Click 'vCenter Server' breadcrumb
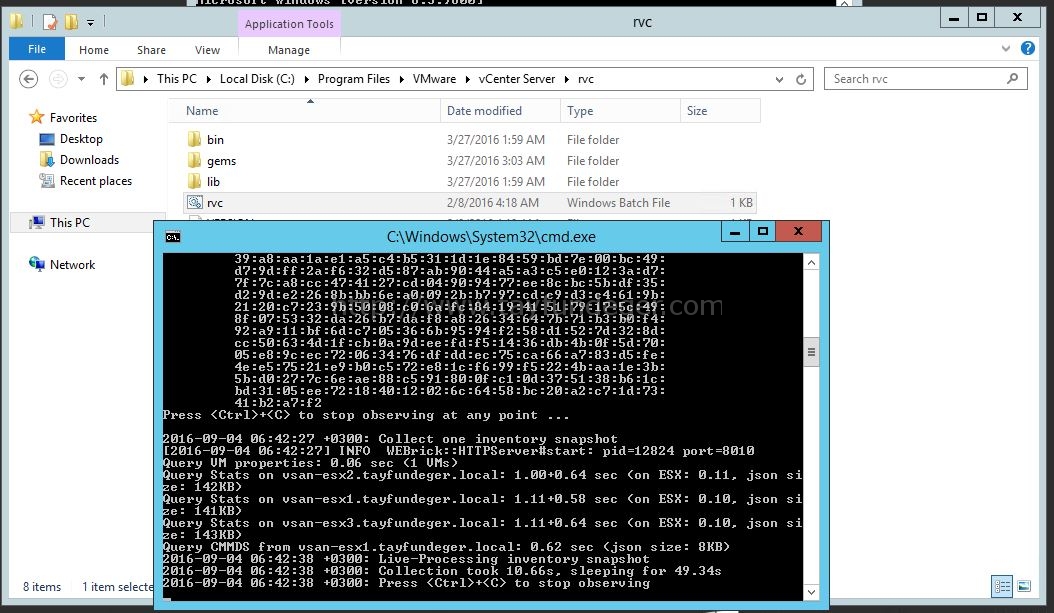This screenshot has height=613, width=1054. click(x=517, y=79)
